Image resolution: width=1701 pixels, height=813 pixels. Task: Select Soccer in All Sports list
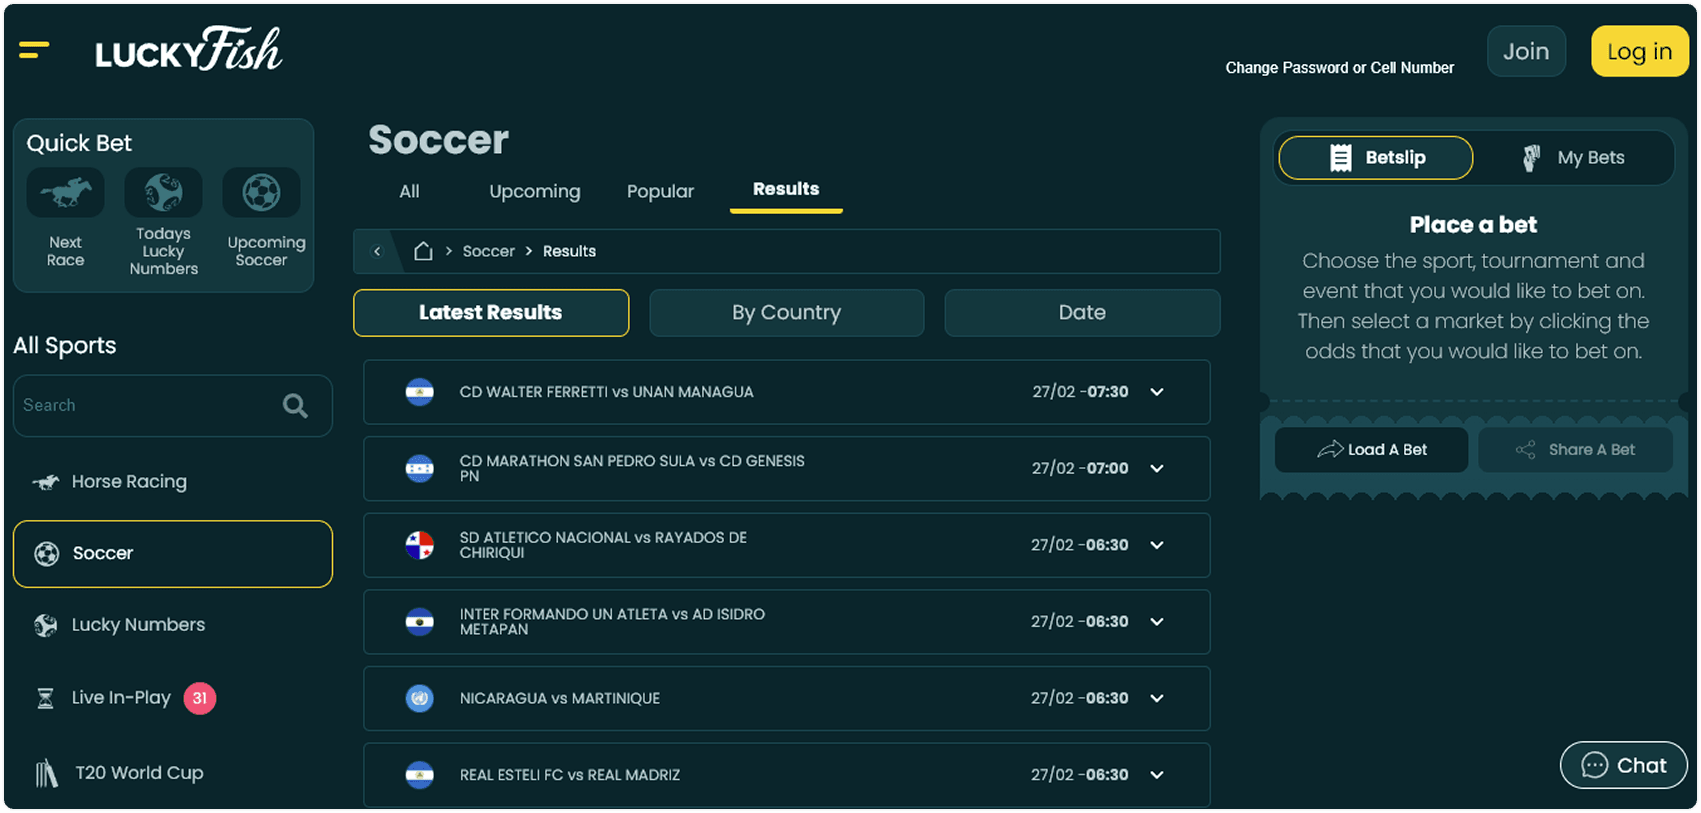[172, 553]
